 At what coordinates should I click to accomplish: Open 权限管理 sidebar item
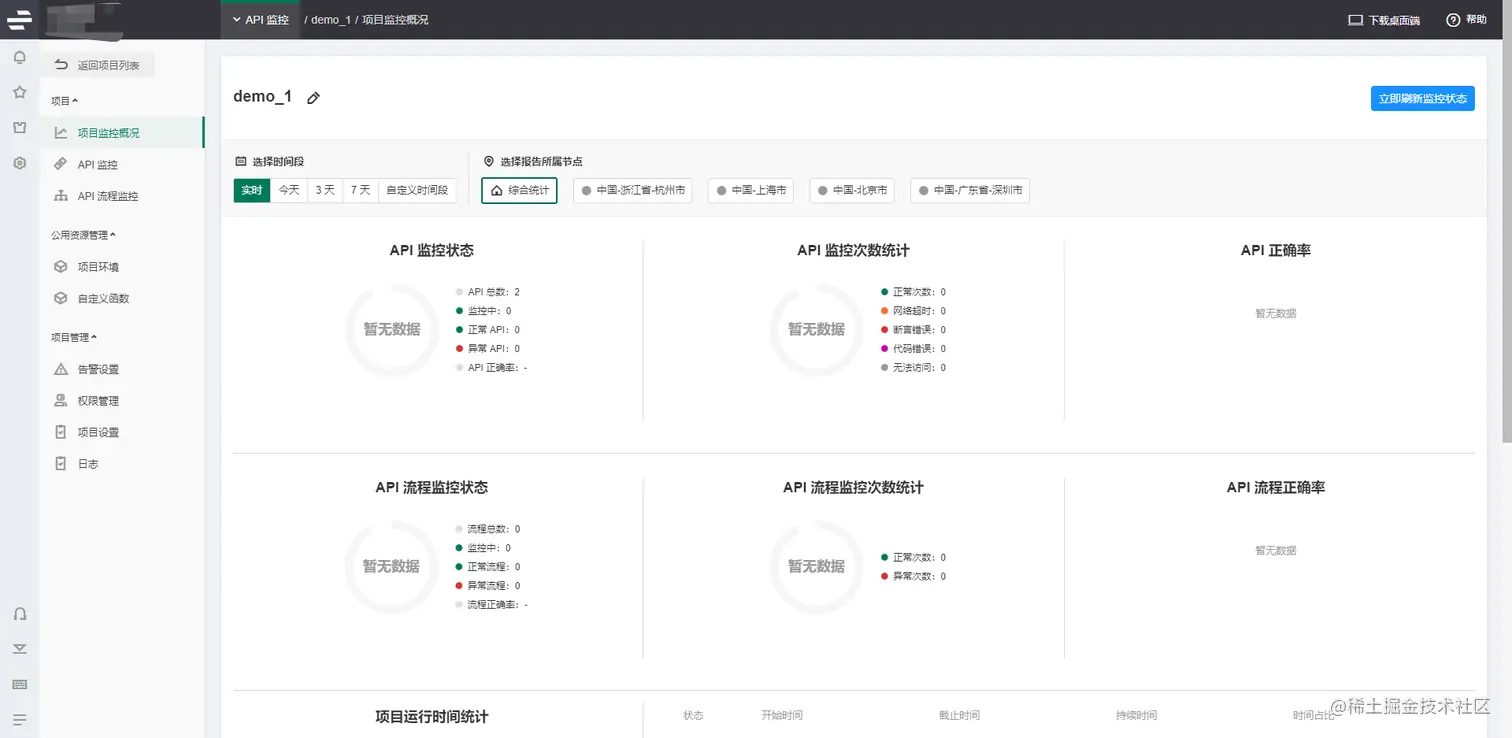tap(122, 400)
